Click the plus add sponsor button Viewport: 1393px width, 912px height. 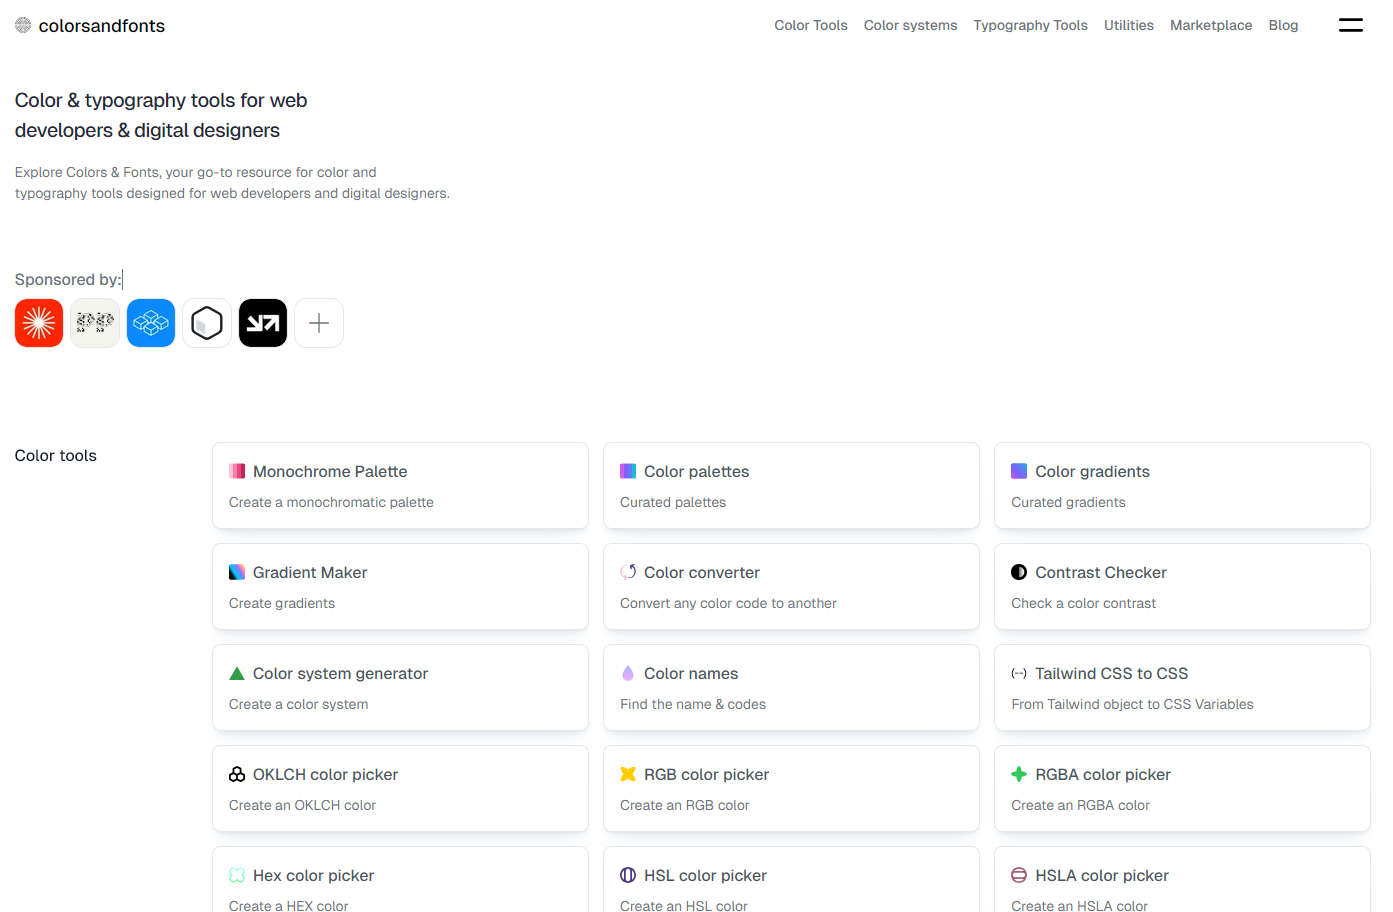coord(319,323)
